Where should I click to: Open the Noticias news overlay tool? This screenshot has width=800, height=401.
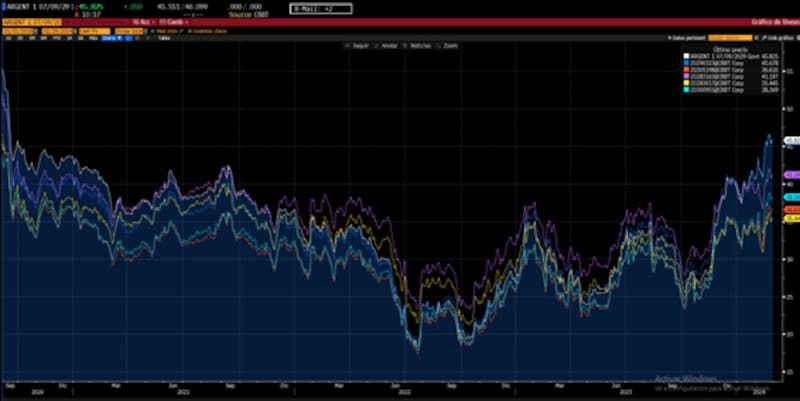[x=419, y=46]
